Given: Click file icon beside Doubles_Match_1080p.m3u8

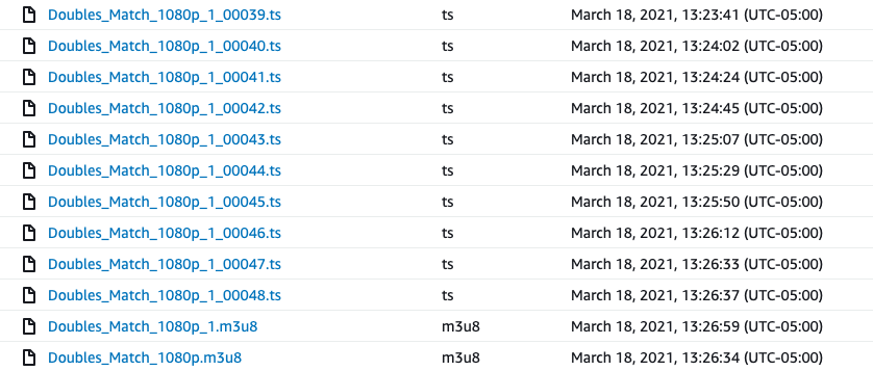Looking at the screenshot, I should (29, 357).
